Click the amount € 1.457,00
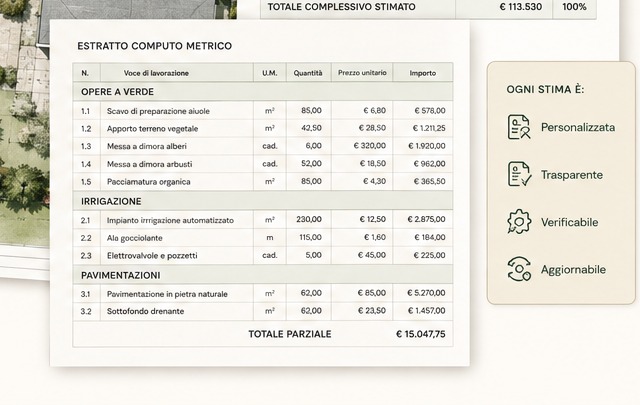Image resolution: width=640 pixels, height=405 pixels. click(427, 311)
